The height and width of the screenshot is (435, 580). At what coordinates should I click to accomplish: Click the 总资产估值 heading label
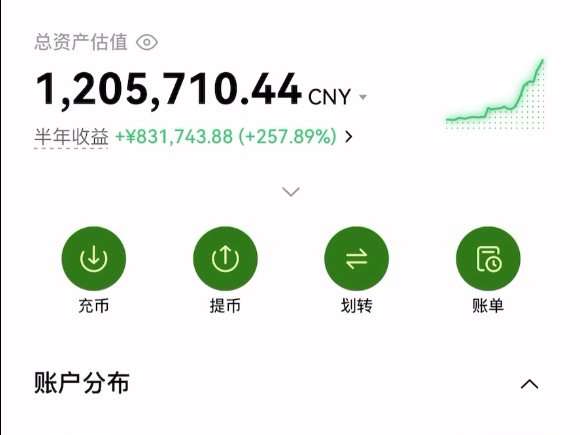pos(81,42)
